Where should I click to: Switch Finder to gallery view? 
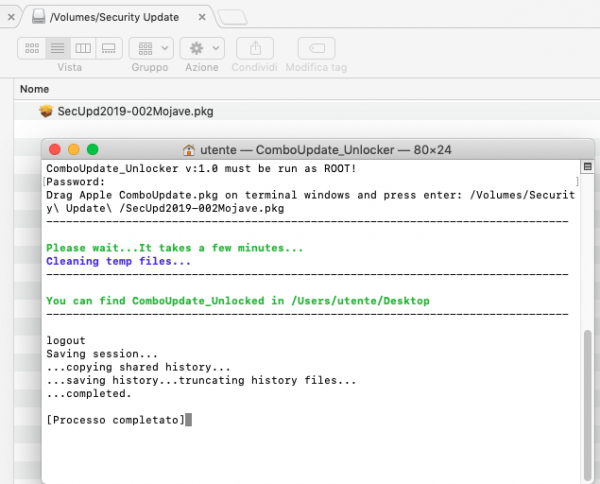(109, 48)
